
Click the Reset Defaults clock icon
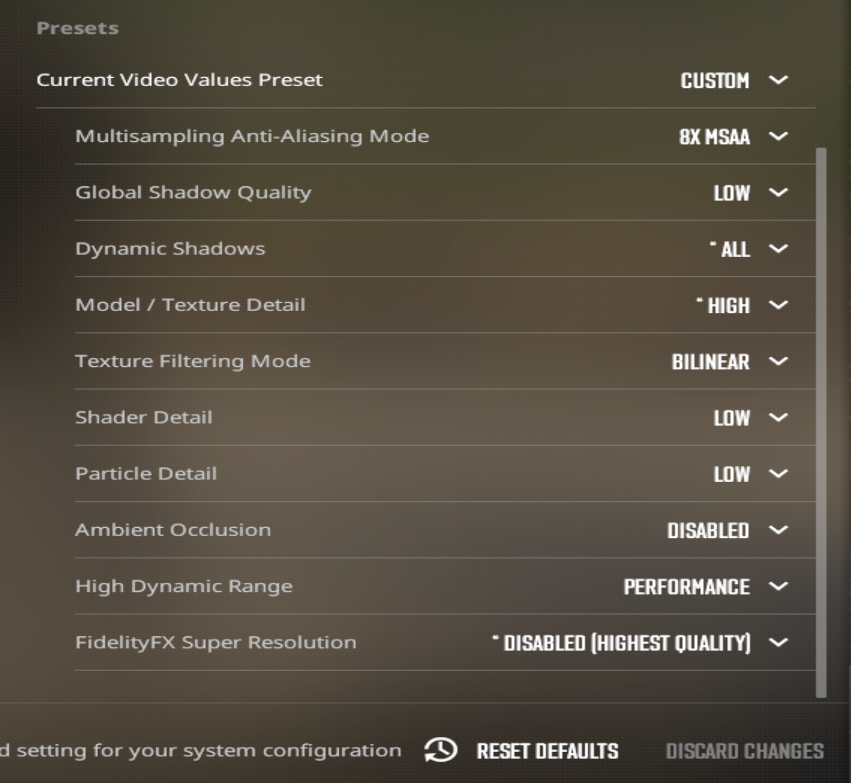[x=440, y=751]
